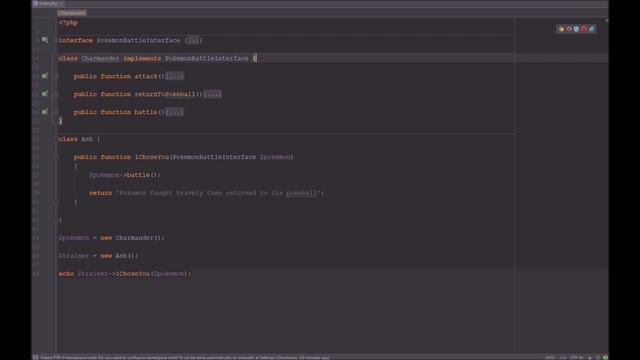The width and height of the screenshot is (640, 360).
Task: Expand the folded attack() method body
Action: (x=174, y=76)
